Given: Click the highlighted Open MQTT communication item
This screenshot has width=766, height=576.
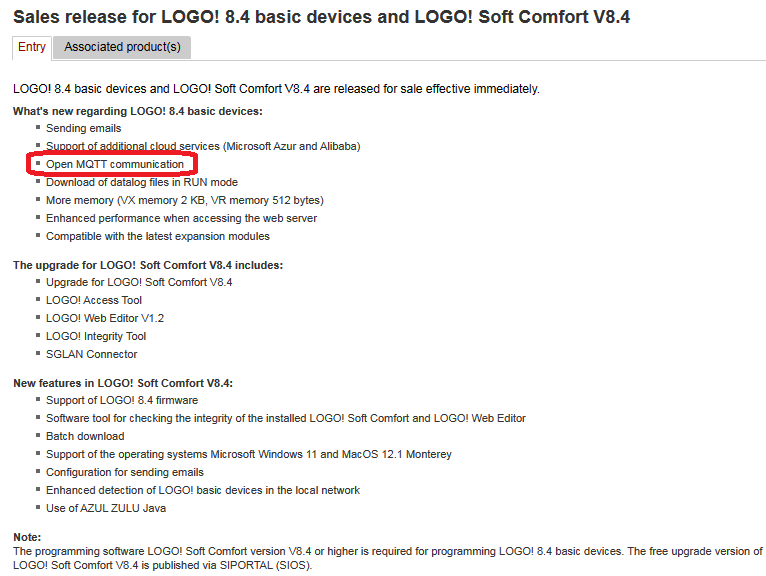Looking at the screenshot, I should [x=115, y=164].
